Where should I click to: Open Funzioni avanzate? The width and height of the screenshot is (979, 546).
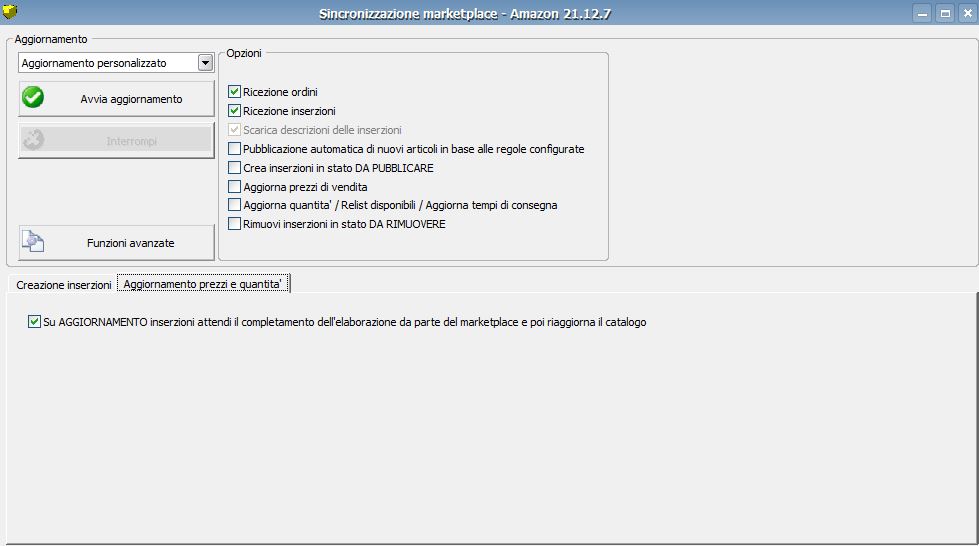[x=116, y=243]
